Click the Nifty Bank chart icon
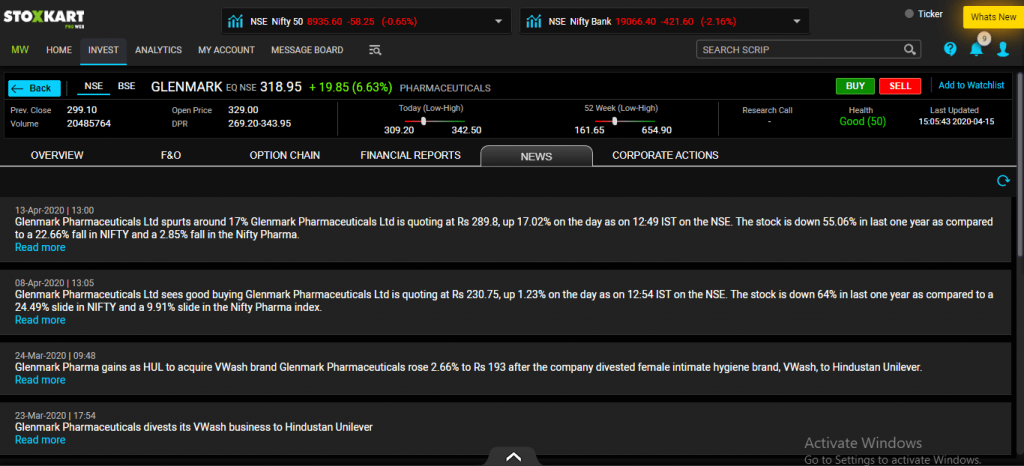Image resolution: width=1024 pixels, height=466 pixels. pos(534,21)
